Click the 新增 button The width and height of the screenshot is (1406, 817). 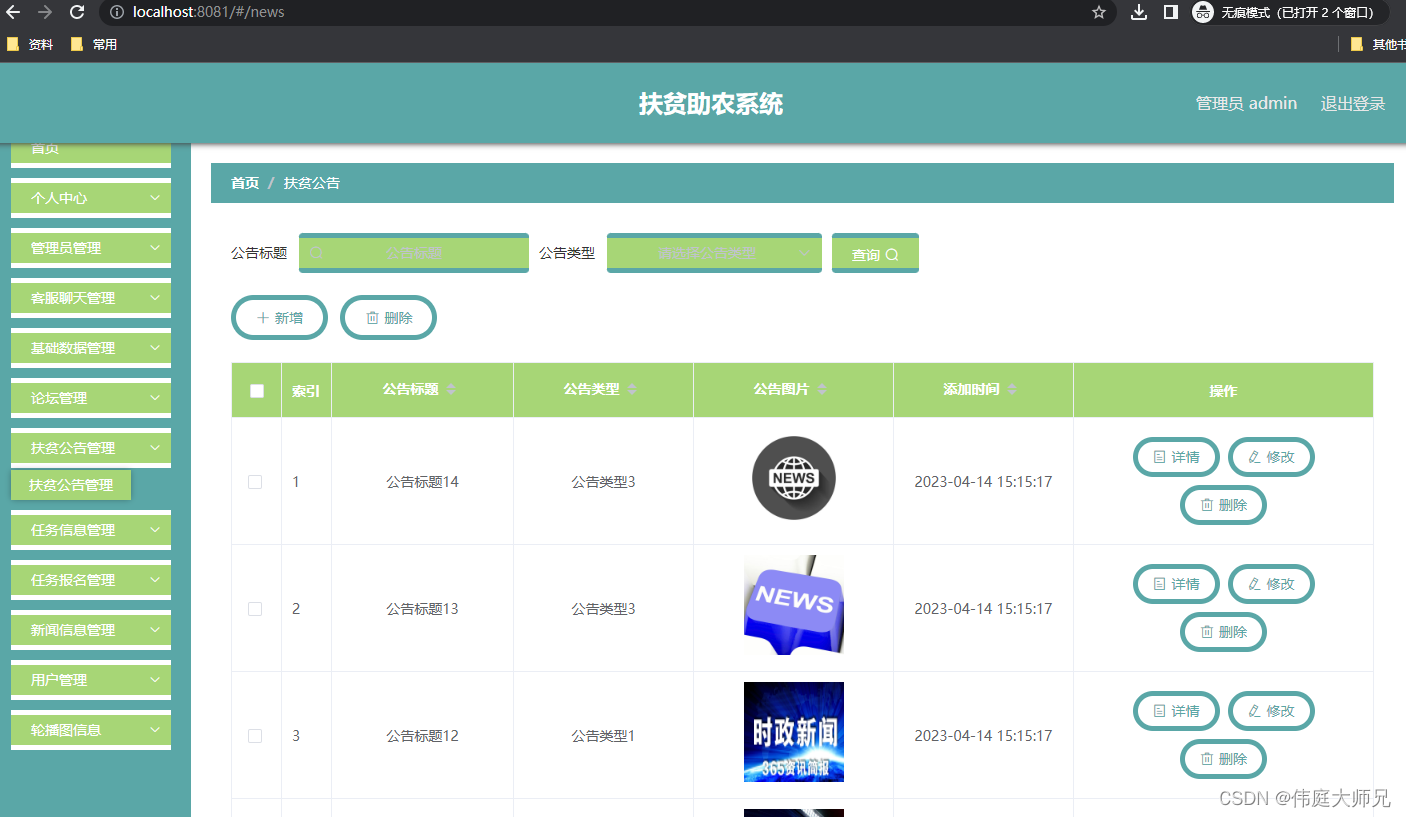[x=280, y=318]
